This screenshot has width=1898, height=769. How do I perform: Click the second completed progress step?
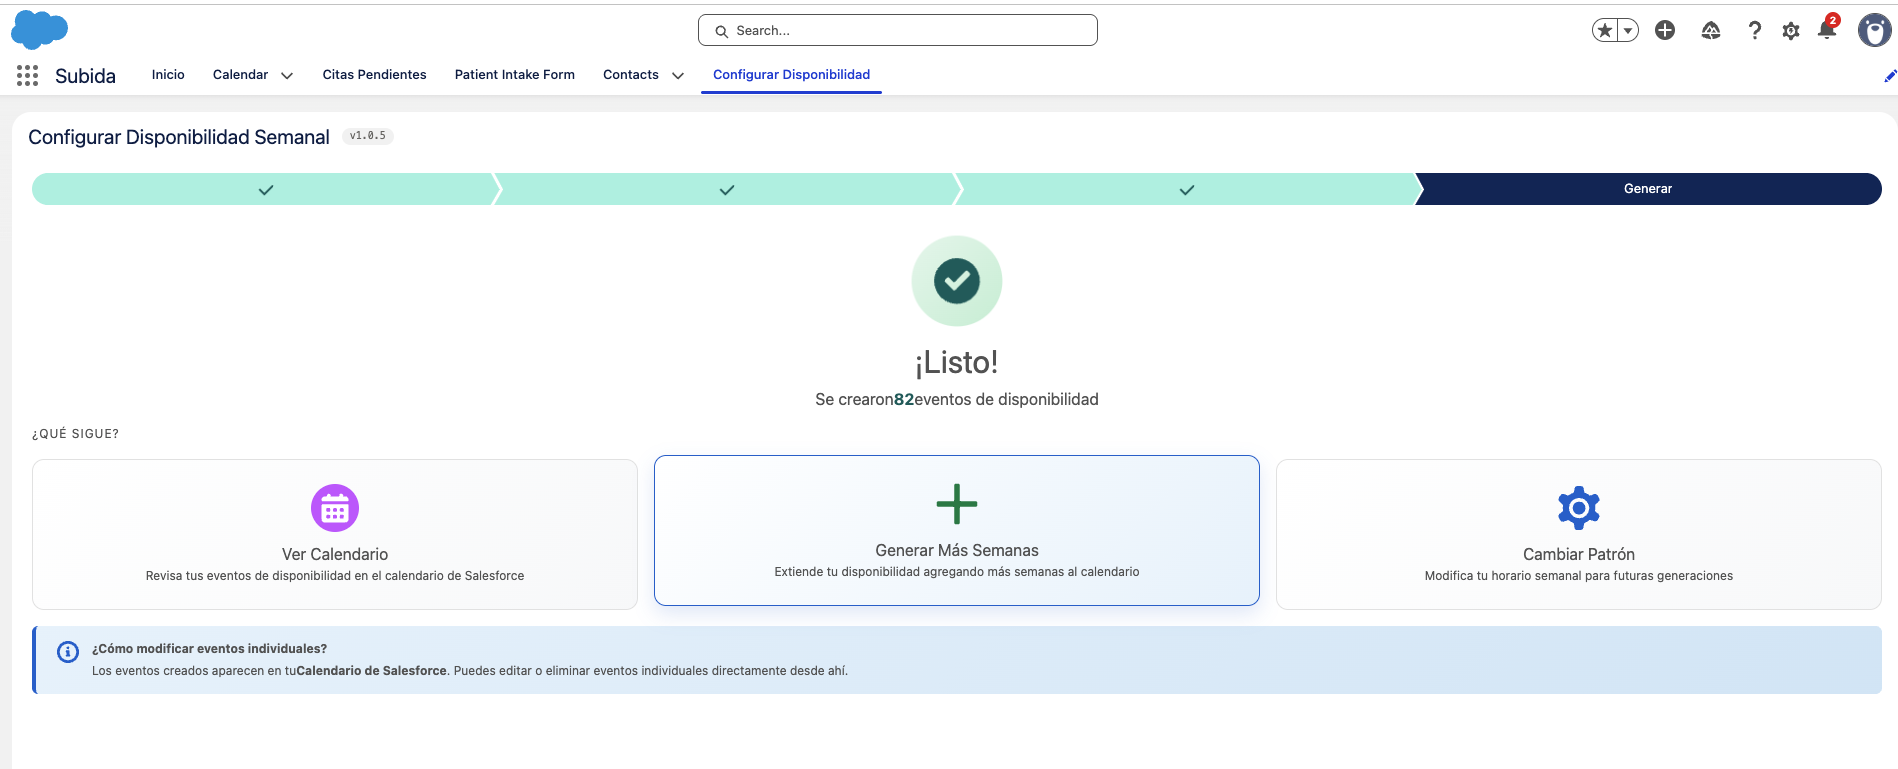click(x=727, y=189)
